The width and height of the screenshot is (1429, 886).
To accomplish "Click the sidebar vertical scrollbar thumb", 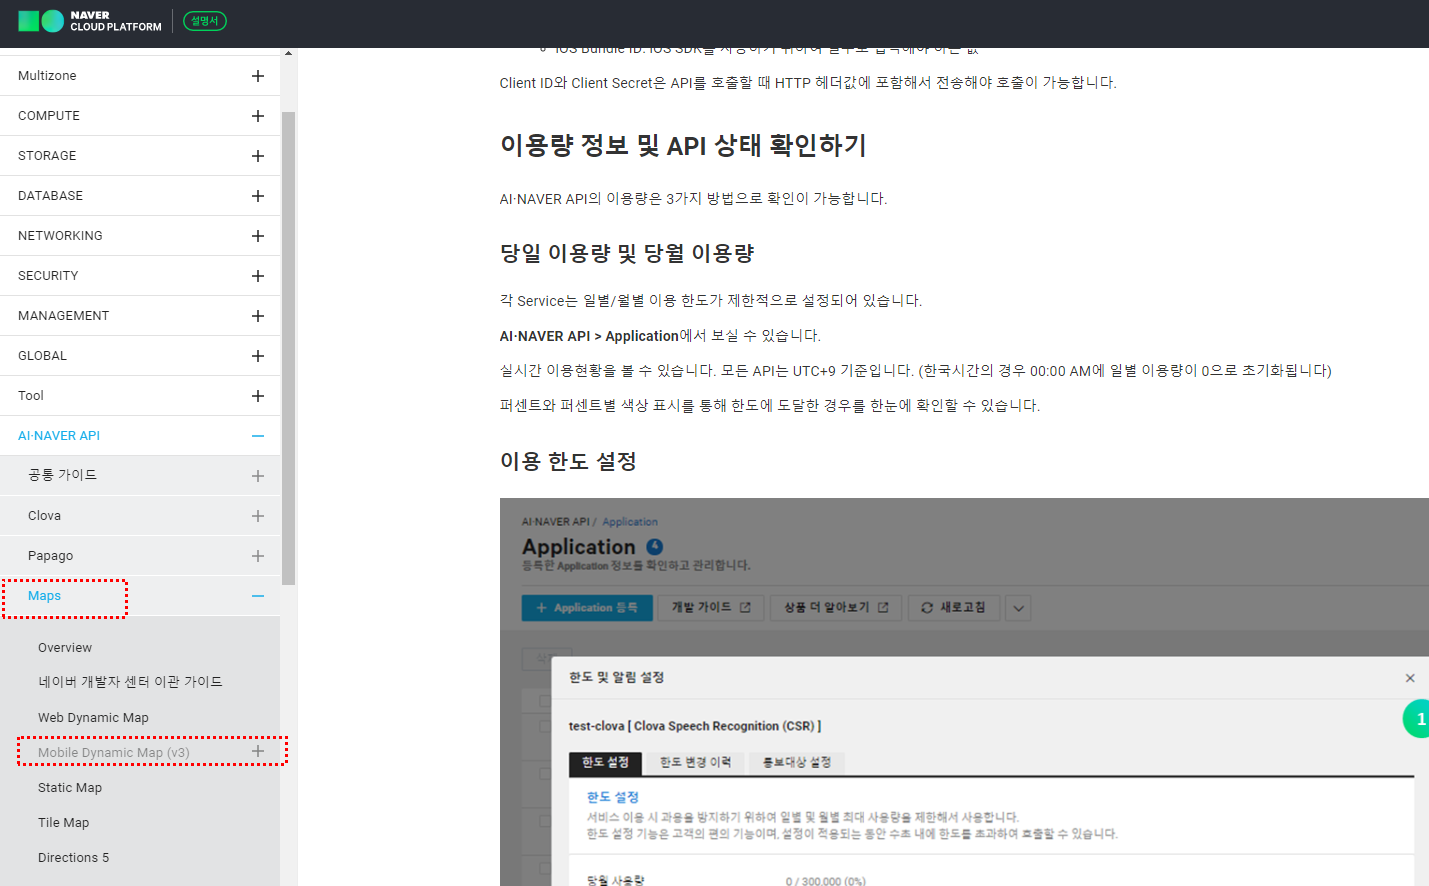I will (x=288, y=348).
